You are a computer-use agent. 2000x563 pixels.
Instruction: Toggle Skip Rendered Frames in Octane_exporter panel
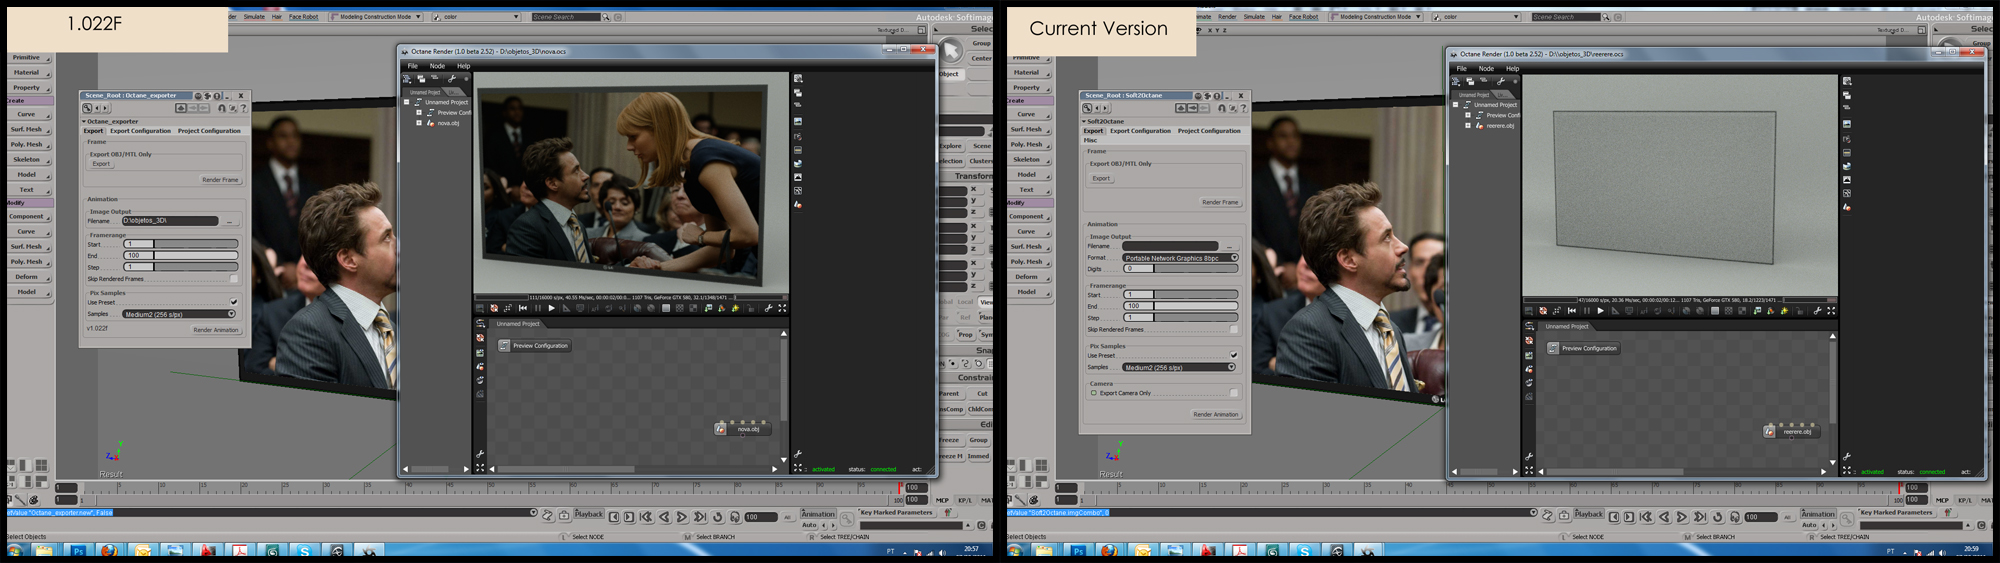234,279
